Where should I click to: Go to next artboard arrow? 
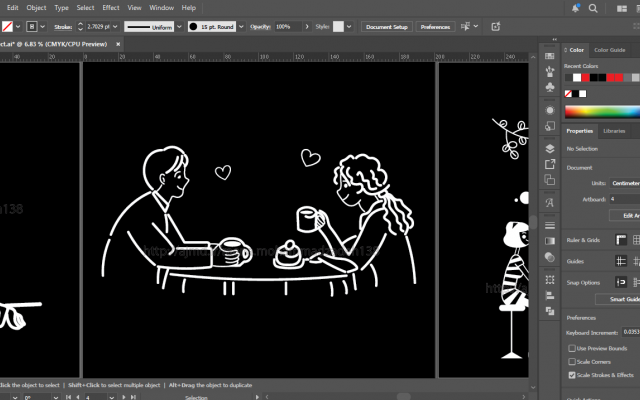(124, 397)
